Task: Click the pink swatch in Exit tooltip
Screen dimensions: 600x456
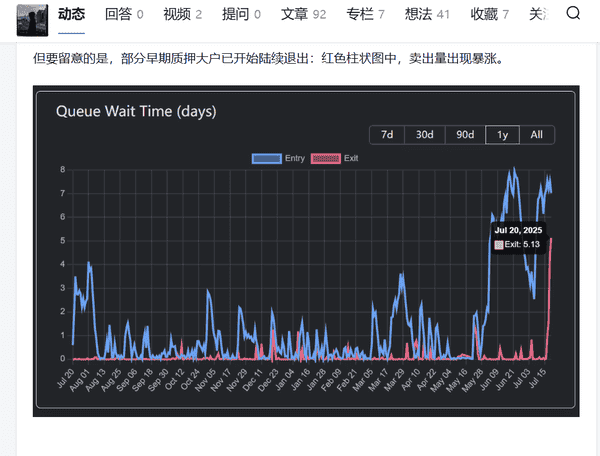Action: pyautogui.click(x=499, y=244)
